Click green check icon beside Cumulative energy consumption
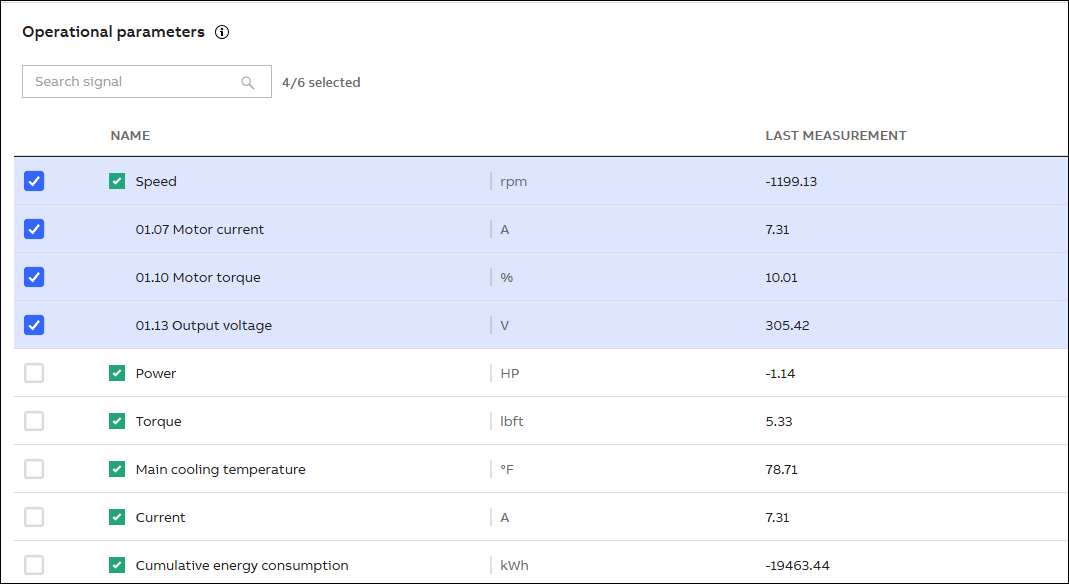This screenshot has width=1069, height=584. tap(117, 565)
